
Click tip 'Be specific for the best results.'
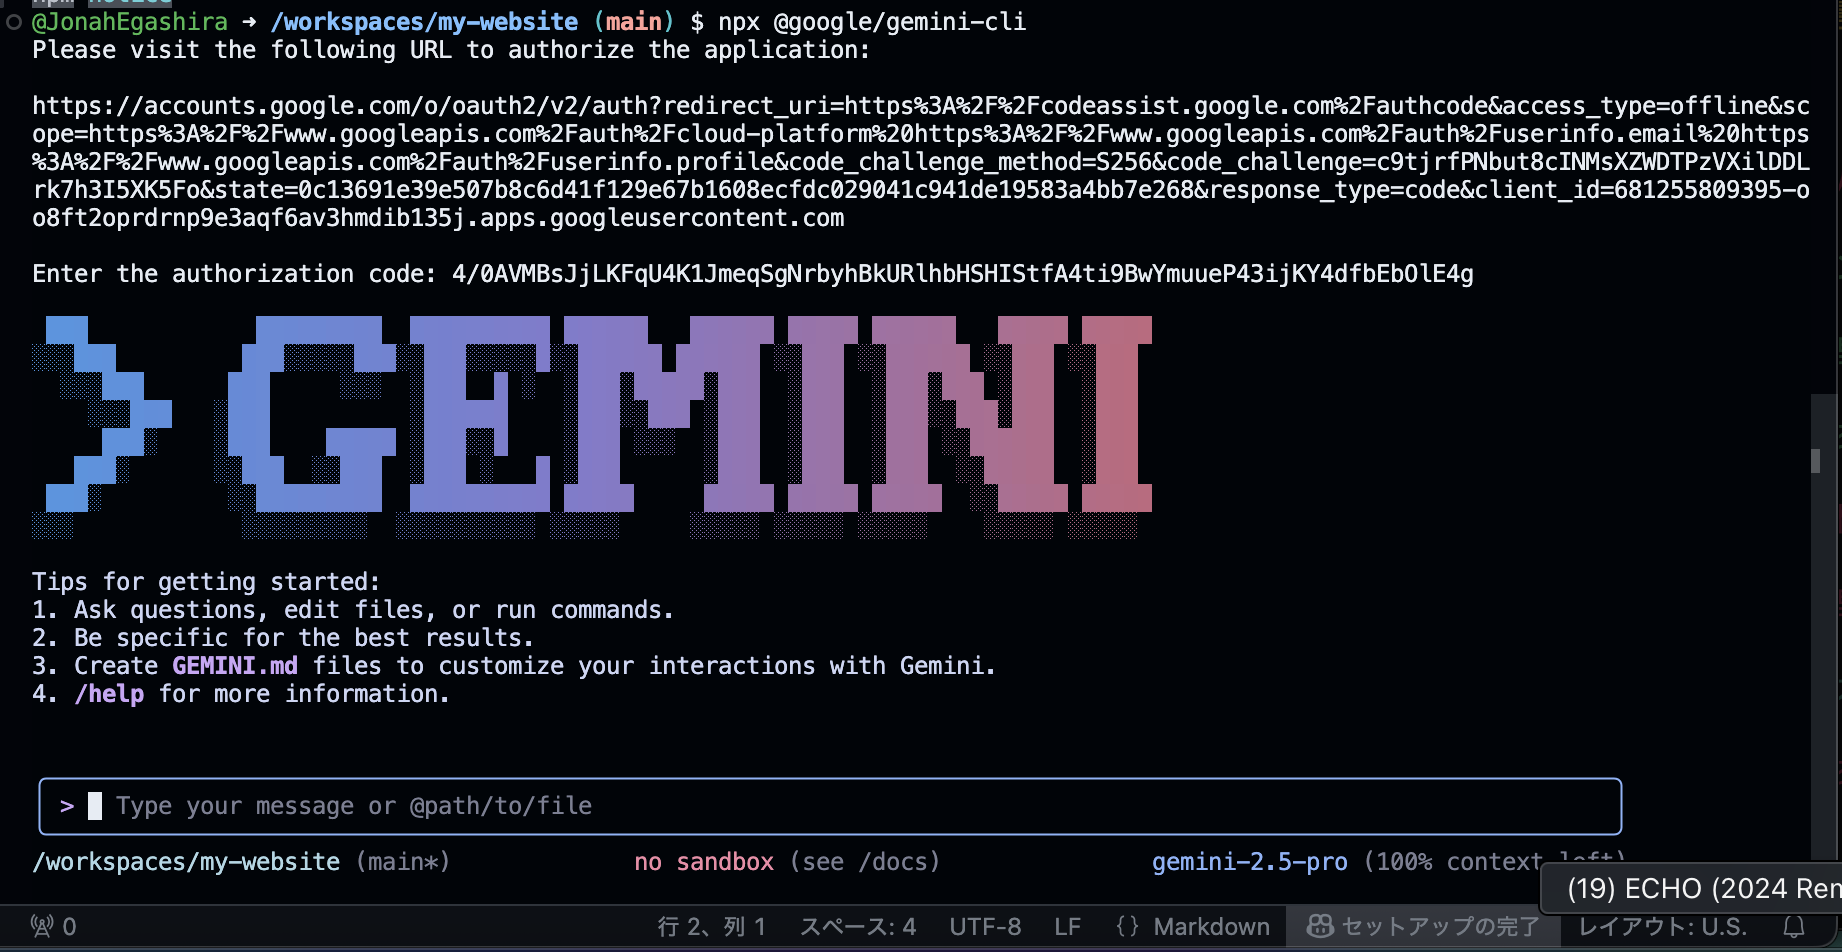click(304, 638)
